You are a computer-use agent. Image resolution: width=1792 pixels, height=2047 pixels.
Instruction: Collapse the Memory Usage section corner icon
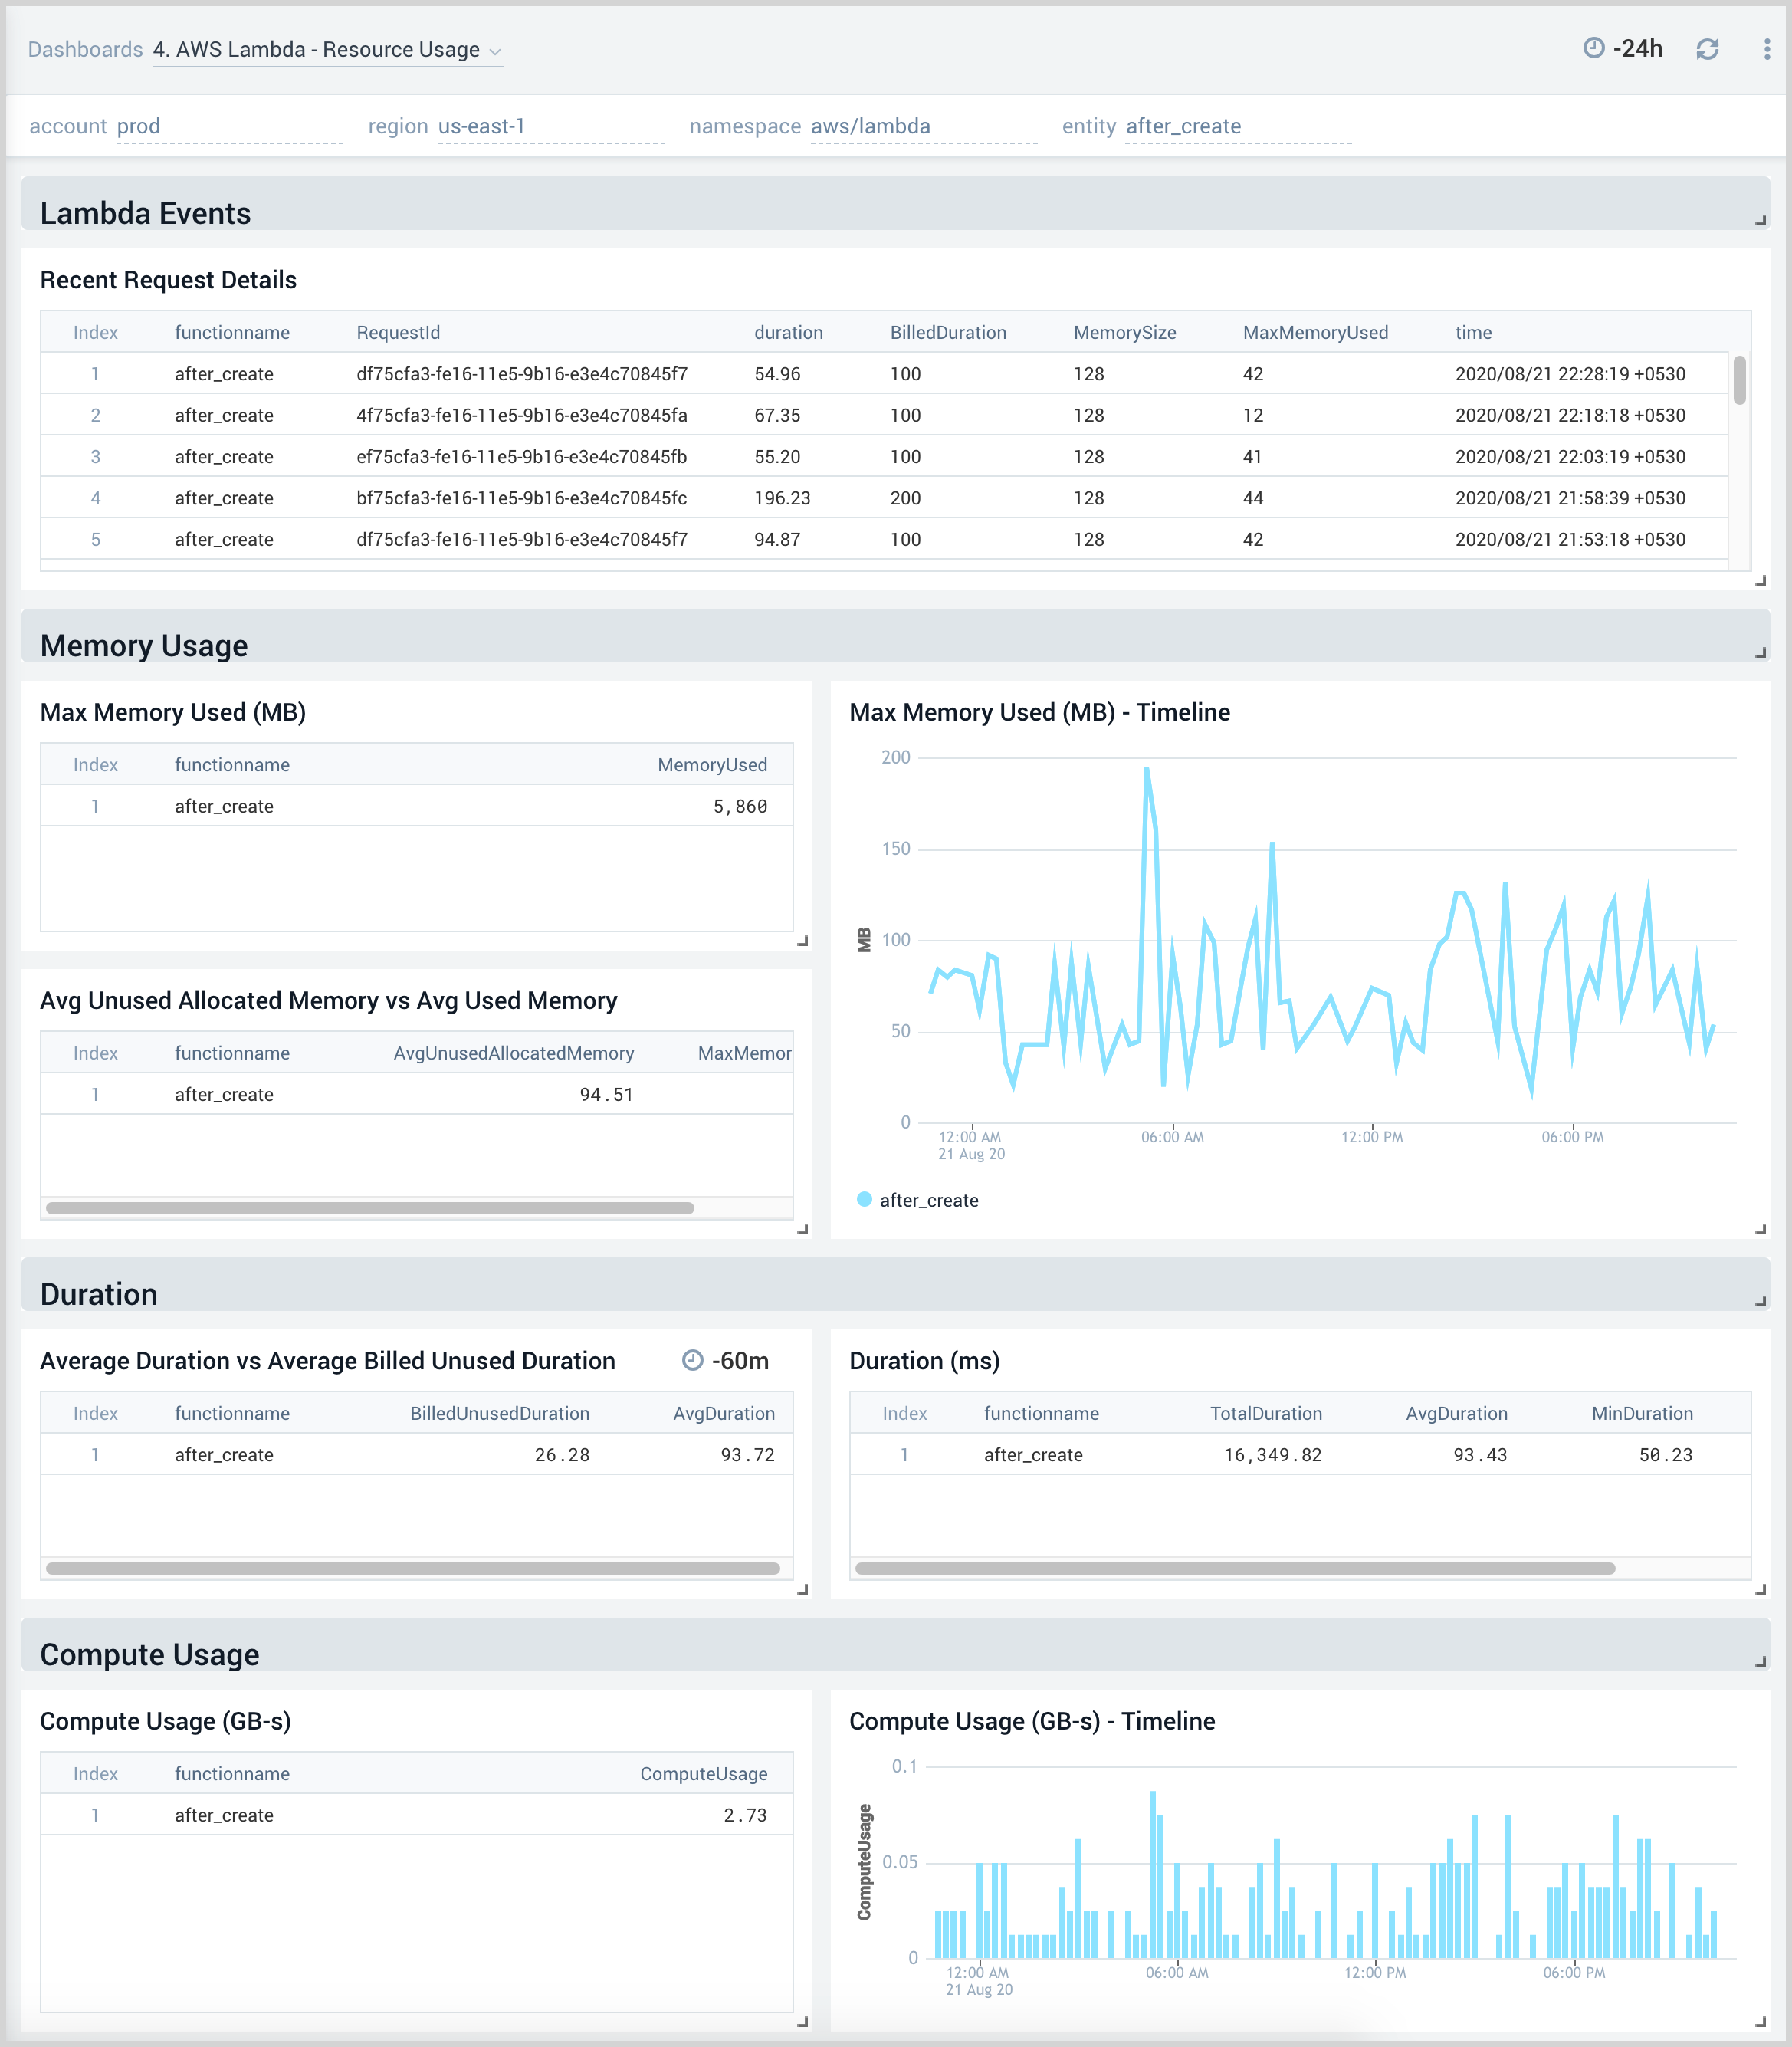pos(1758,655)
